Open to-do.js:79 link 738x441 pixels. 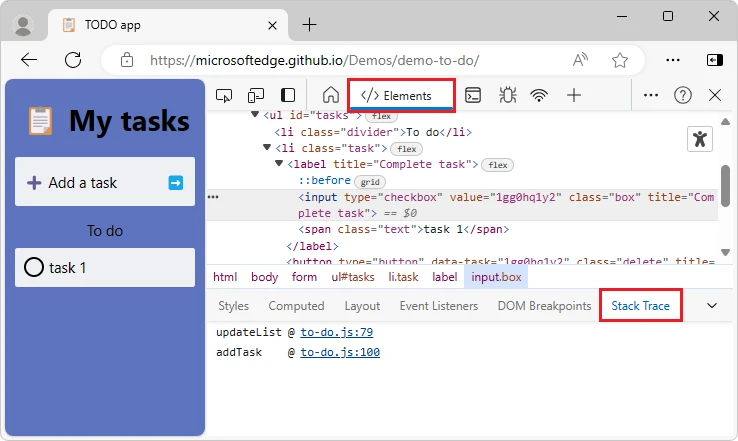(337, 332)
